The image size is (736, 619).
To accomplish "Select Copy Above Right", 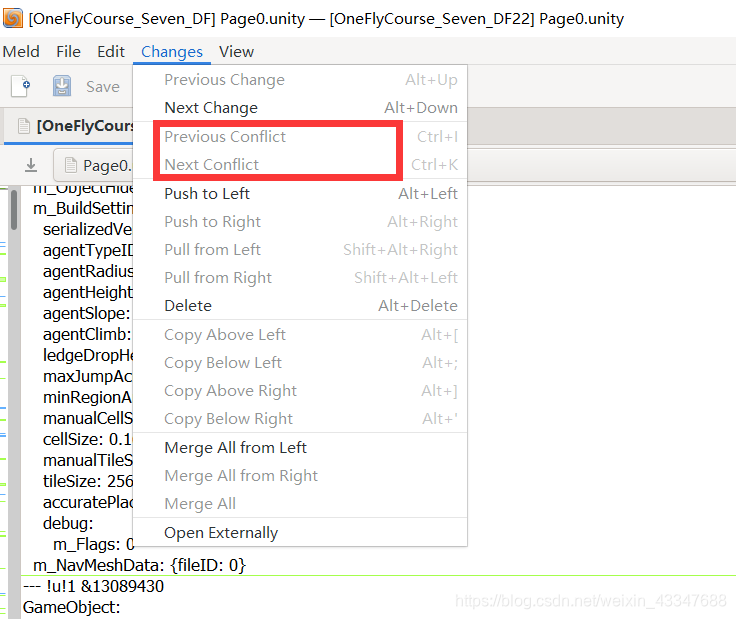I will [300, 391].
